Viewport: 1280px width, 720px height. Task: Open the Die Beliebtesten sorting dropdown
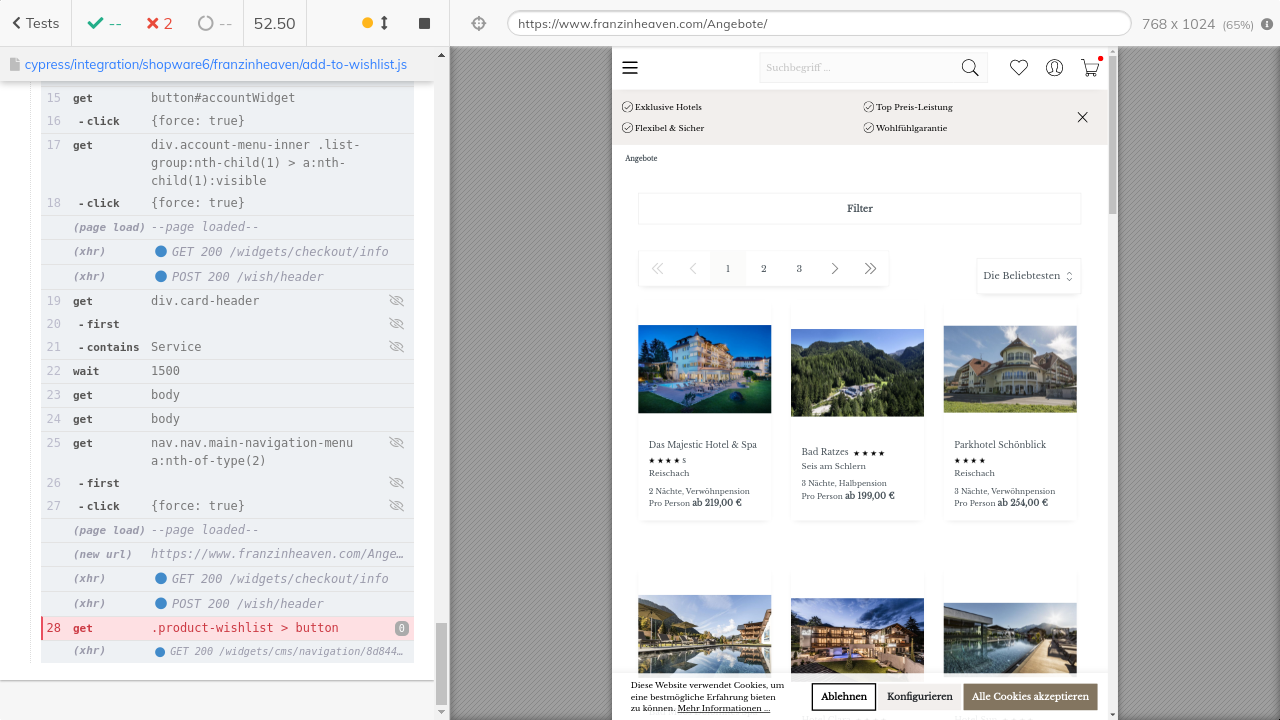[1028, 276]
